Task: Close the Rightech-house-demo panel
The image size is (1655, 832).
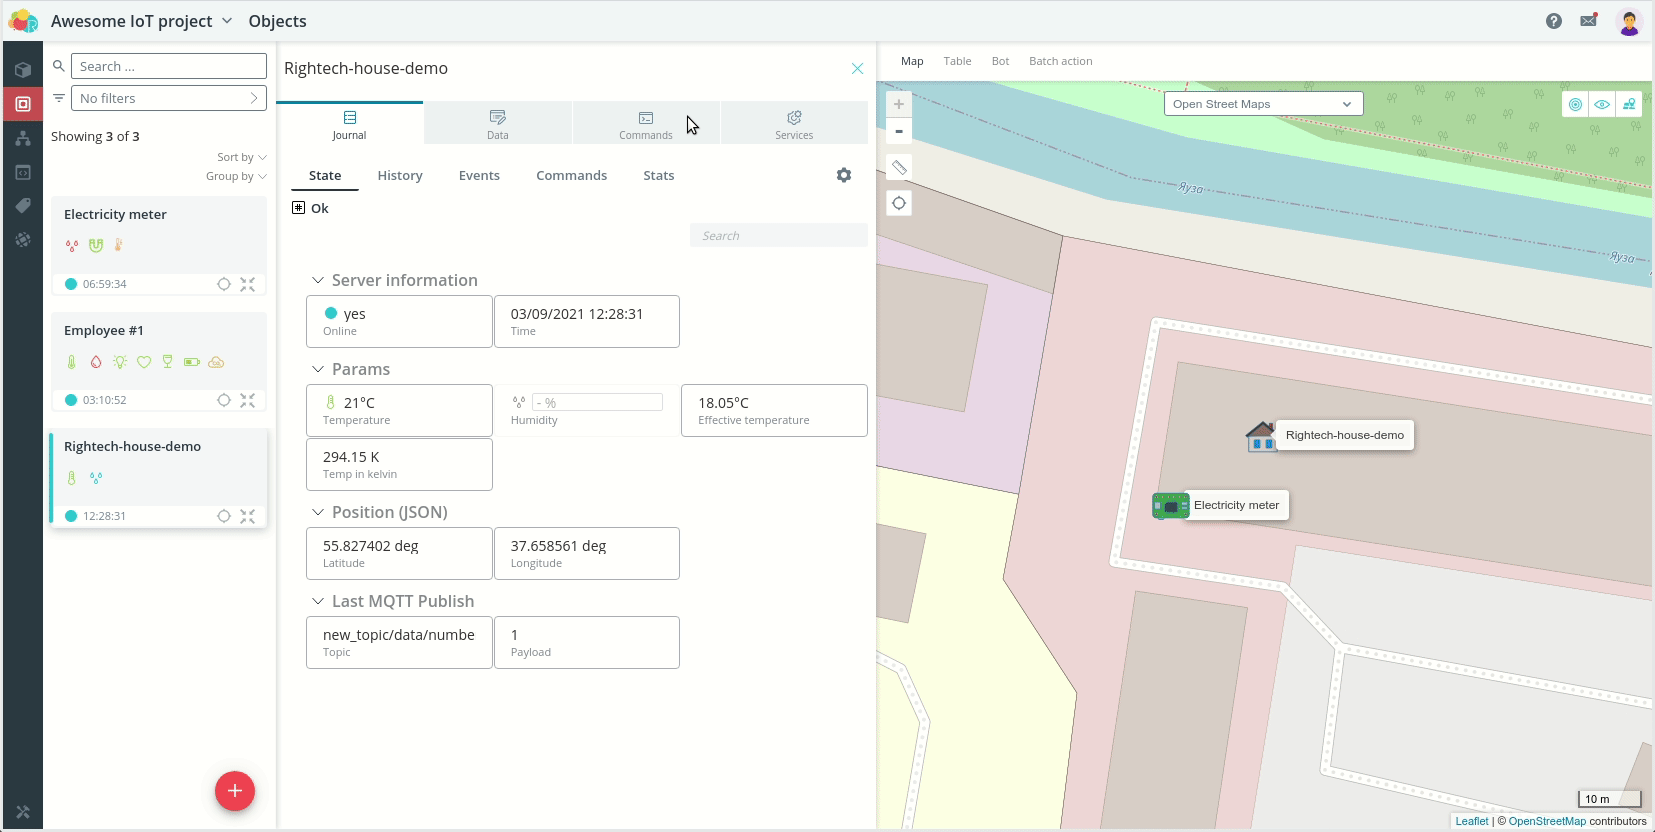Action: click(x=857, y=69)
